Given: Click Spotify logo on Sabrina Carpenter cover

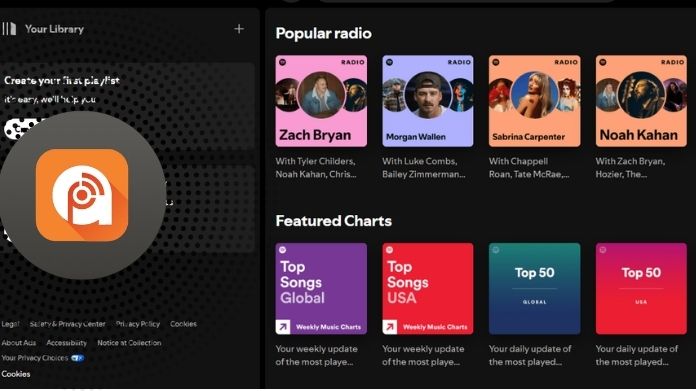Looking at the screenshot, I should coord(496,62).
